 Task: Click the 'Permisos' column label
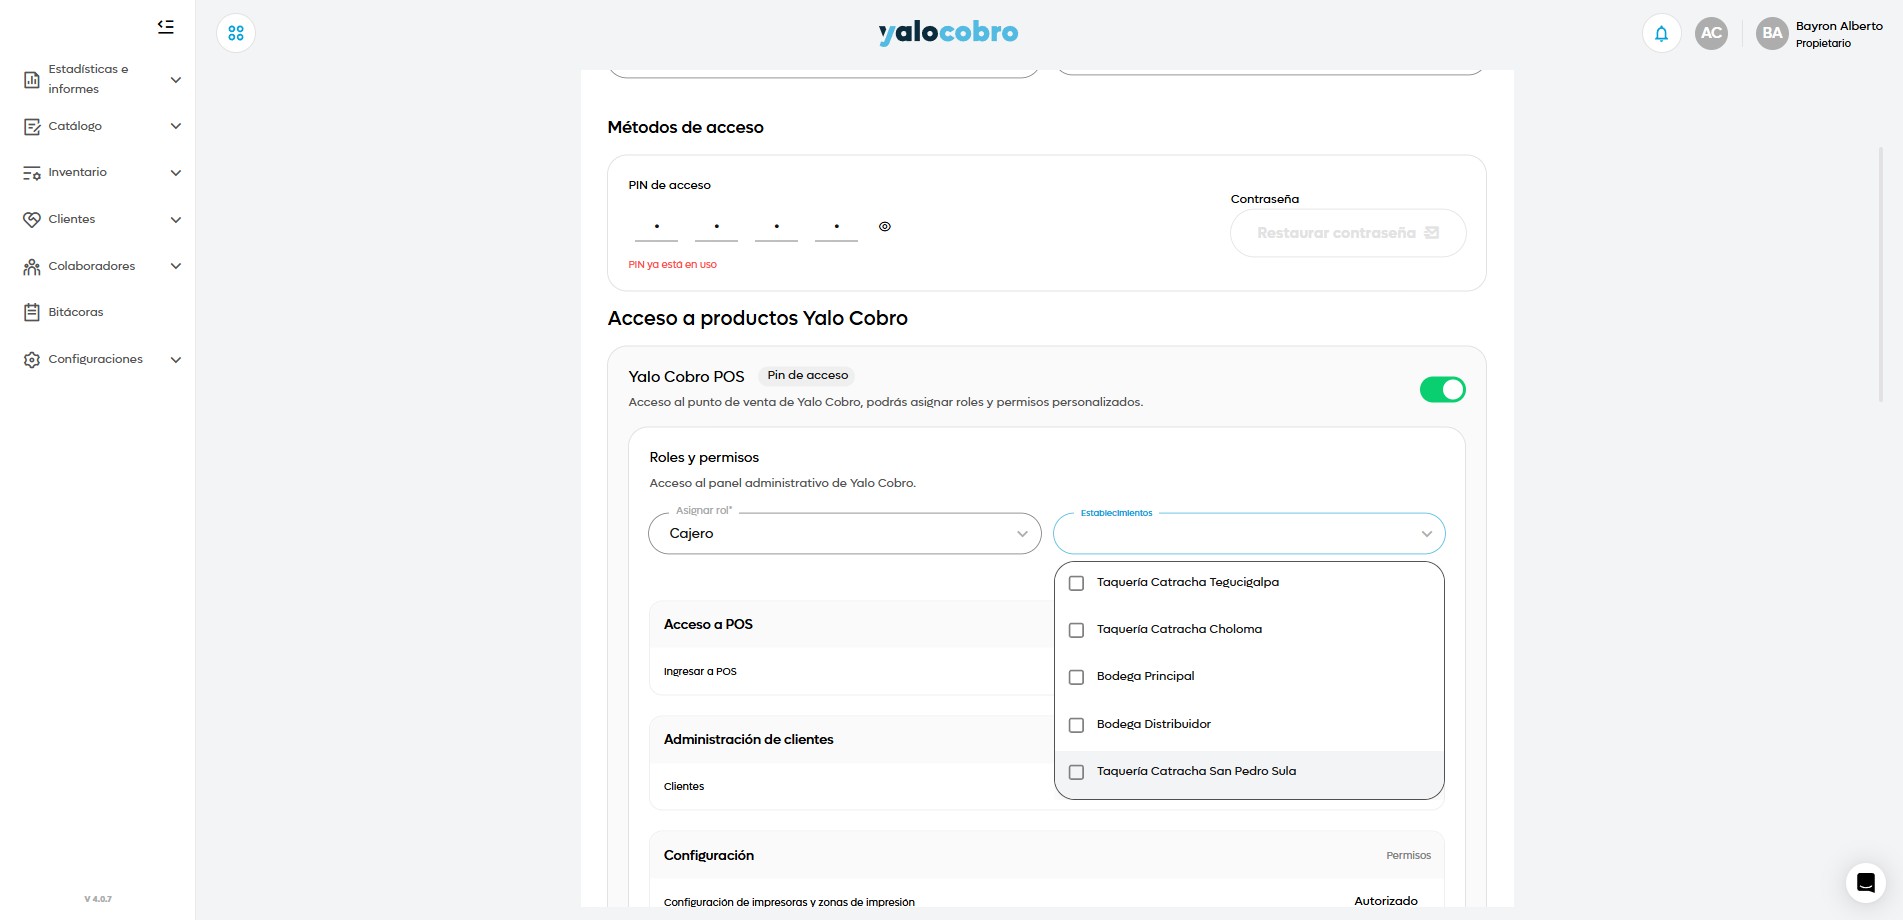pos(1408,856)
